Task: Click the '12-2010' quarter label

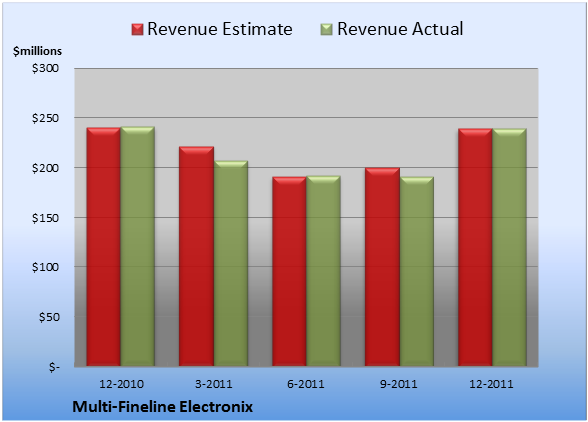Action: (121, 384)
